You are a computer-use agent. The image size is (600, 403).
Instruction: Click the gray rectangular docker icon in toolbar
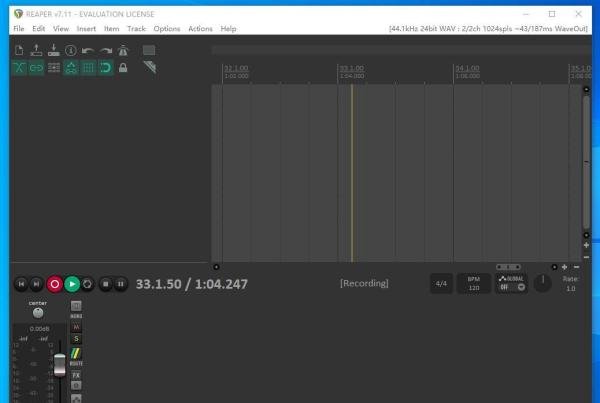[149, 50]
